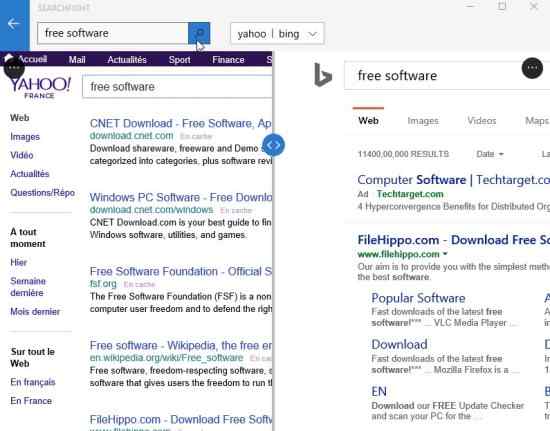Select the Yahoo Images filter

[25, 136]
